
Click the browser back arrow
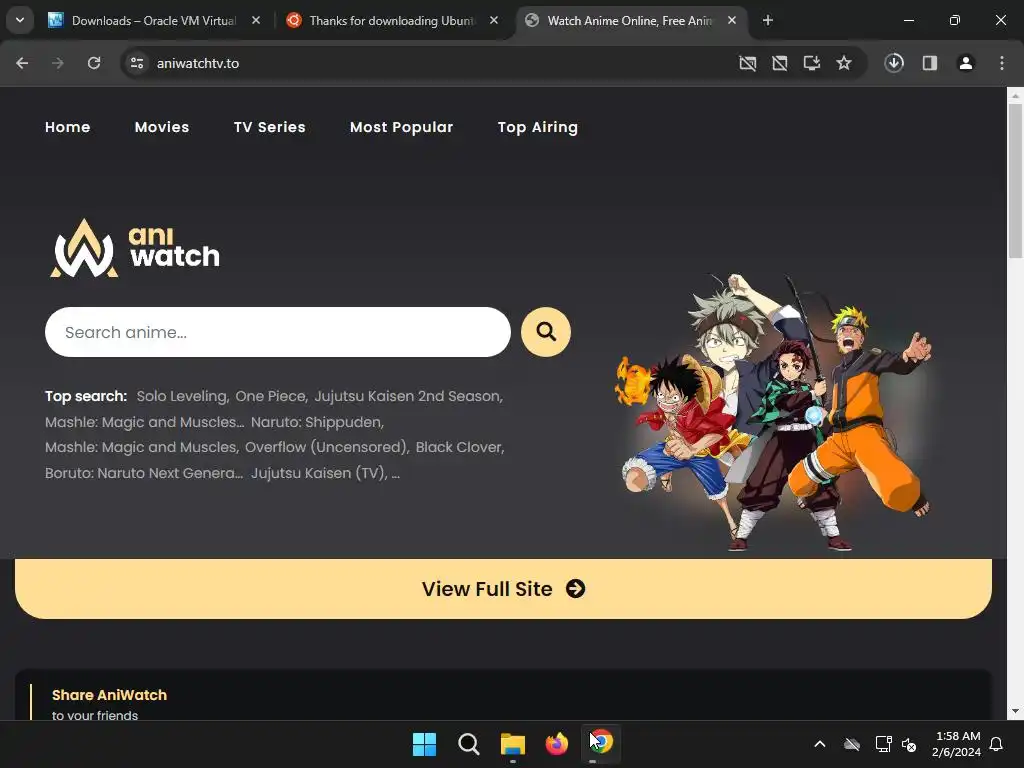click(22, 63)
